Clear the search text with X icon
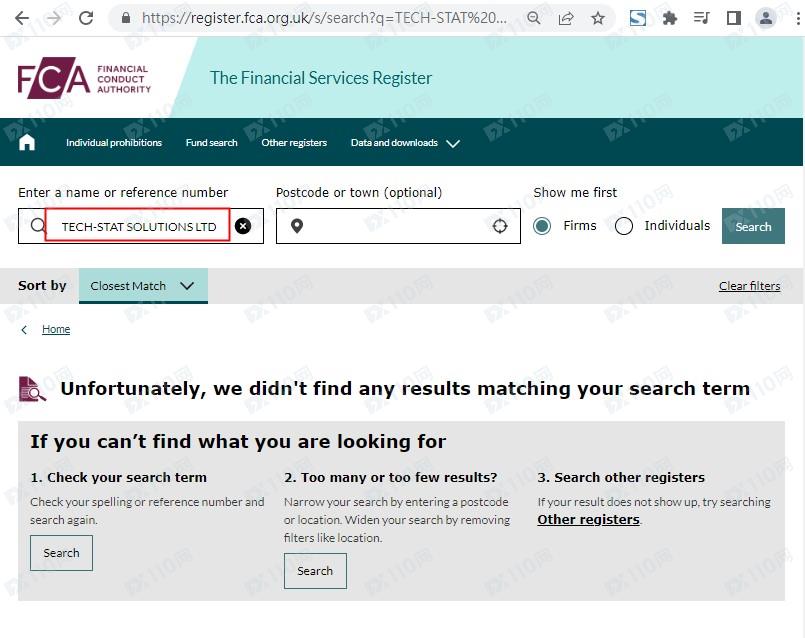Image resolution: width=805 pixels, height=638 pixels. coord(243,226)
